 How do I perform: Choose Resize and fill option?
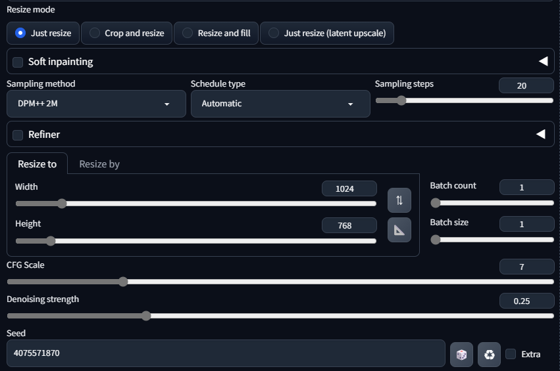coord(216,33)
